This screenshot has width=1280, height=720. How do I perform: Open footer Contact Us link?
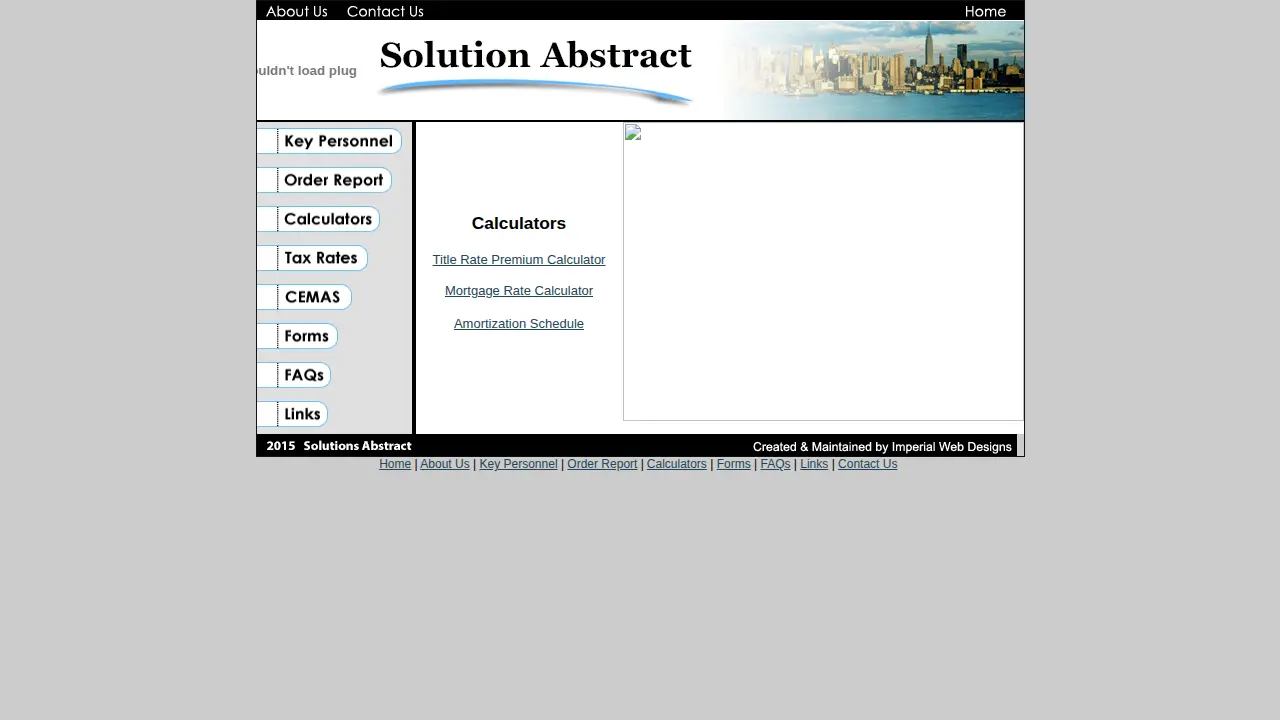pos(868,464)
